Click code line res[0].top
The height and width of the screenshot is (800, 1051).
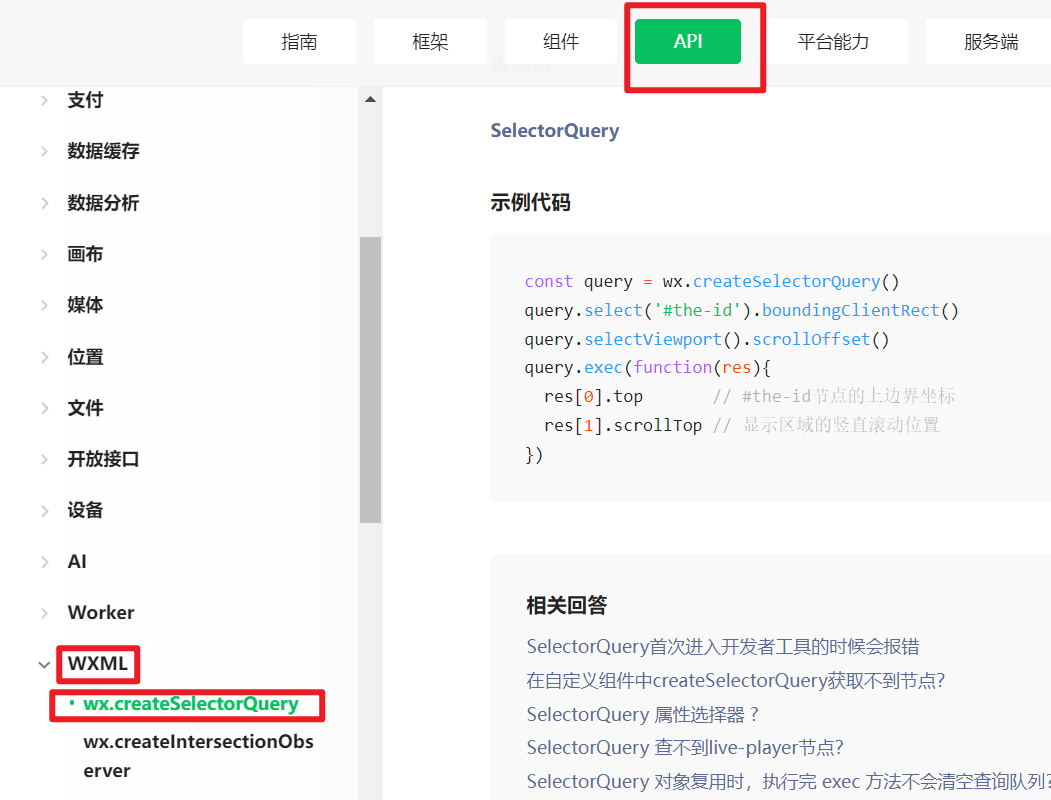tap(749, 397)
